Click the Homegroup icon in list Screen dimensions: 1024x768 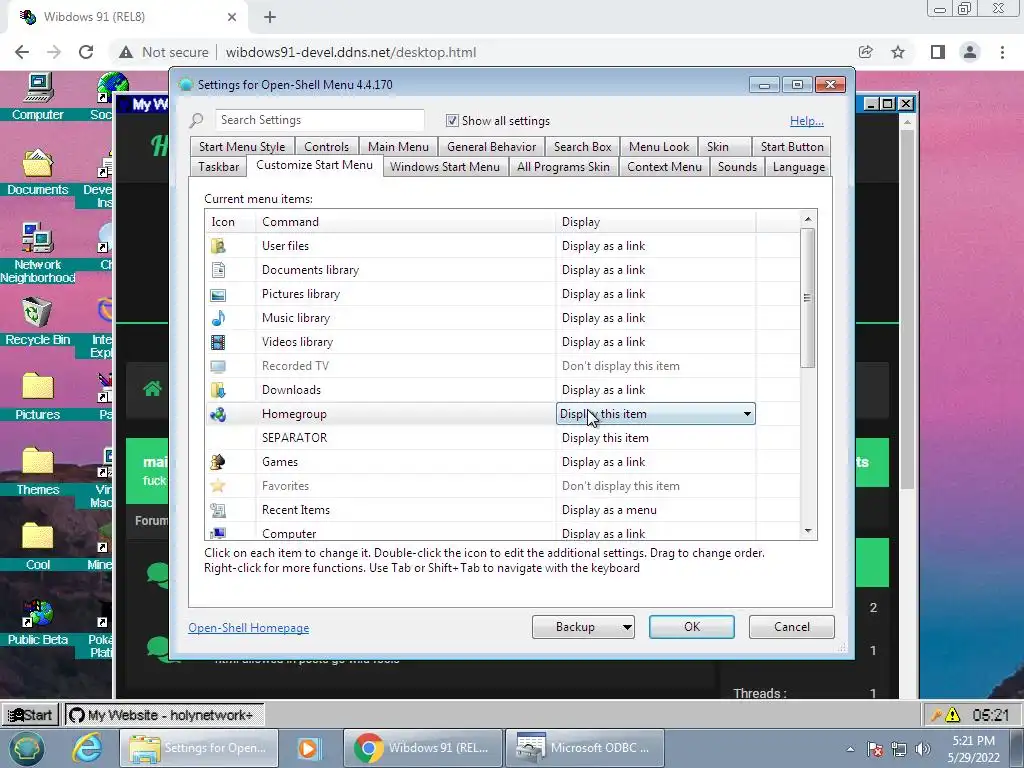[218, 414]
